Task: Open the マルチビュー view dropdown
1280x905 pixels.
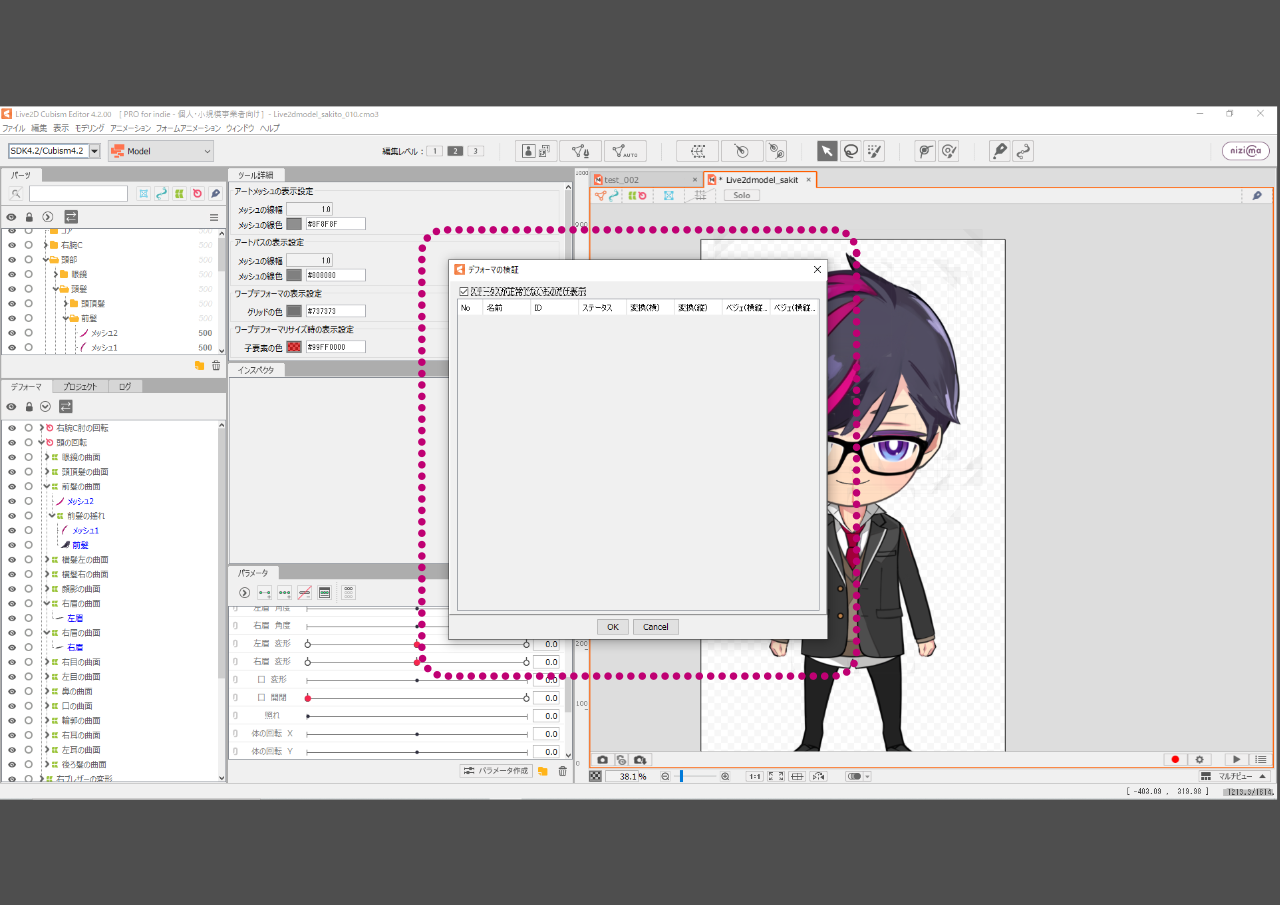Action: (x=1234, y=776)
